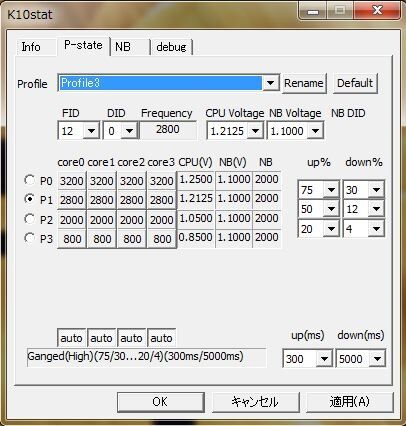The height and width of the screenshot is (426, 406).
Task: Expand the Profile dropdown list
Action: pyautogui.click(x=270, y=83)
